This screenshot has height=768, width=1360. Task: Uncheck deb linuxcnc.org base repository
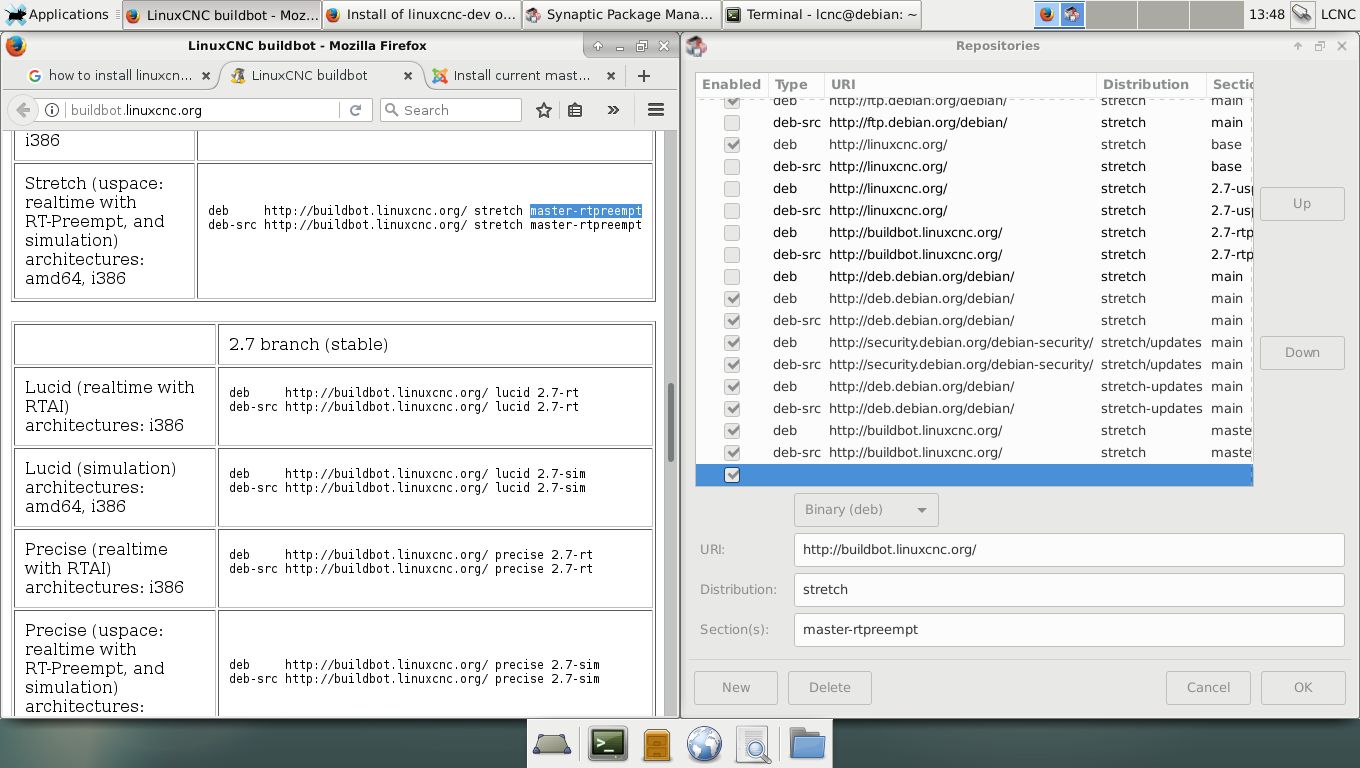click(732, 145)
